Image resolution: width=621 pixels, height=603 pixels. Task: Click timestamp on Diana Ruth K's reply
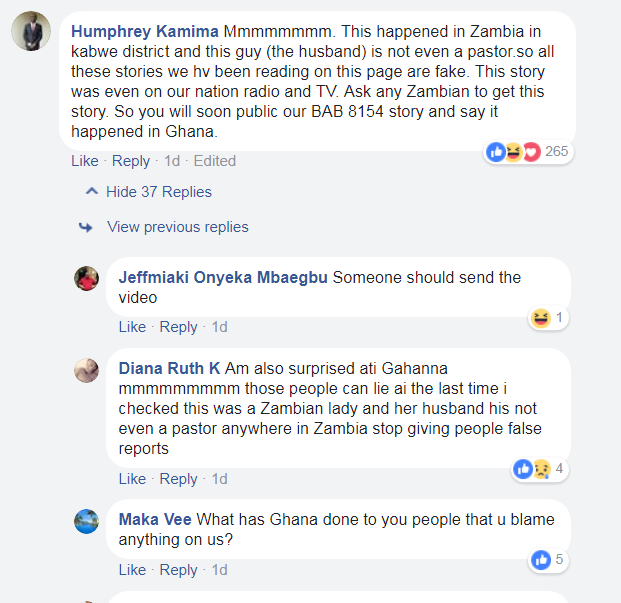pyautogui.click(x=219, y=479)
